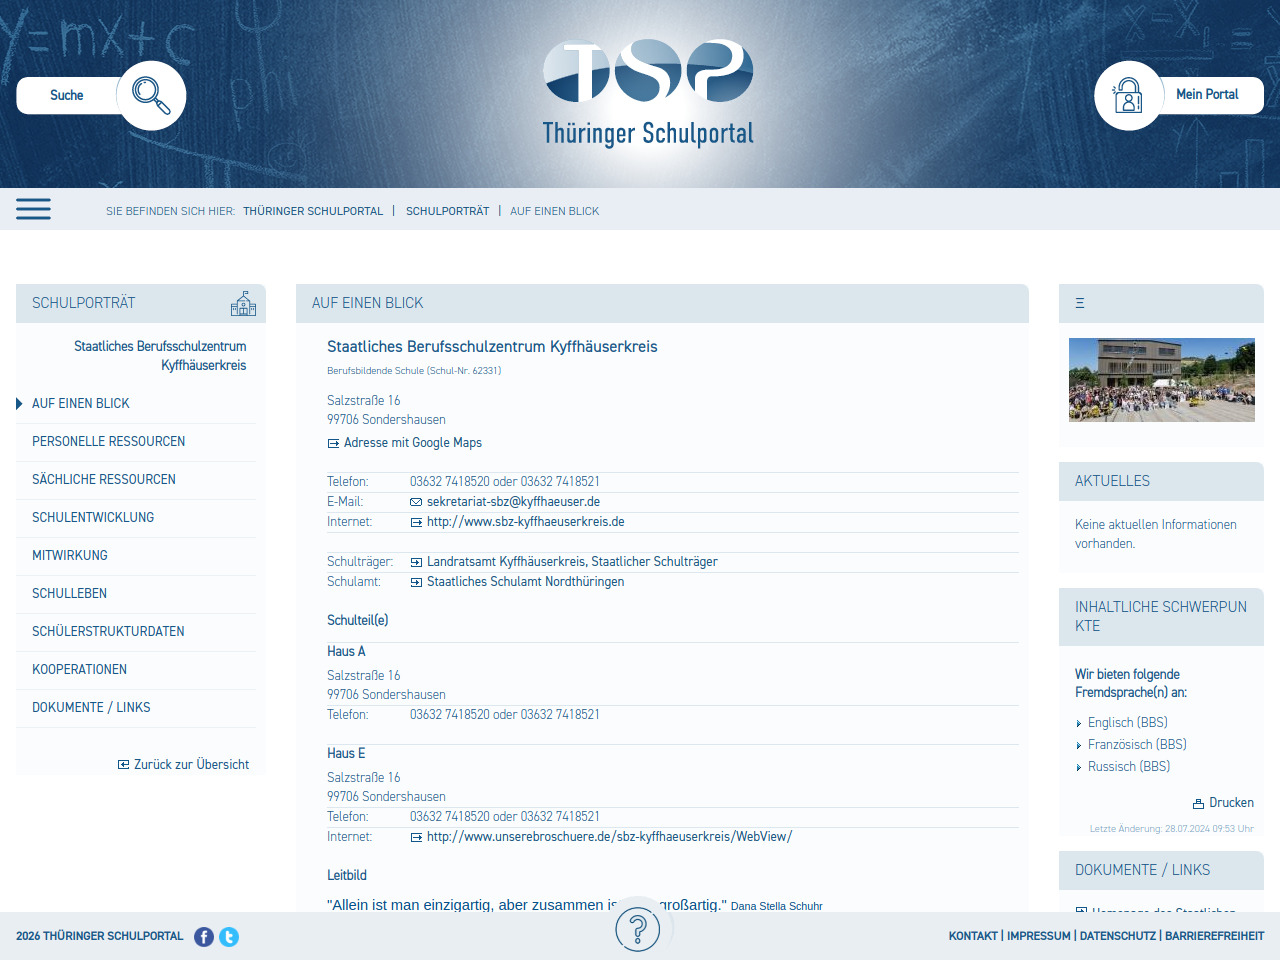1280x960 pixels.
Task: Open the question mark help icon
Action: (637, 930)
